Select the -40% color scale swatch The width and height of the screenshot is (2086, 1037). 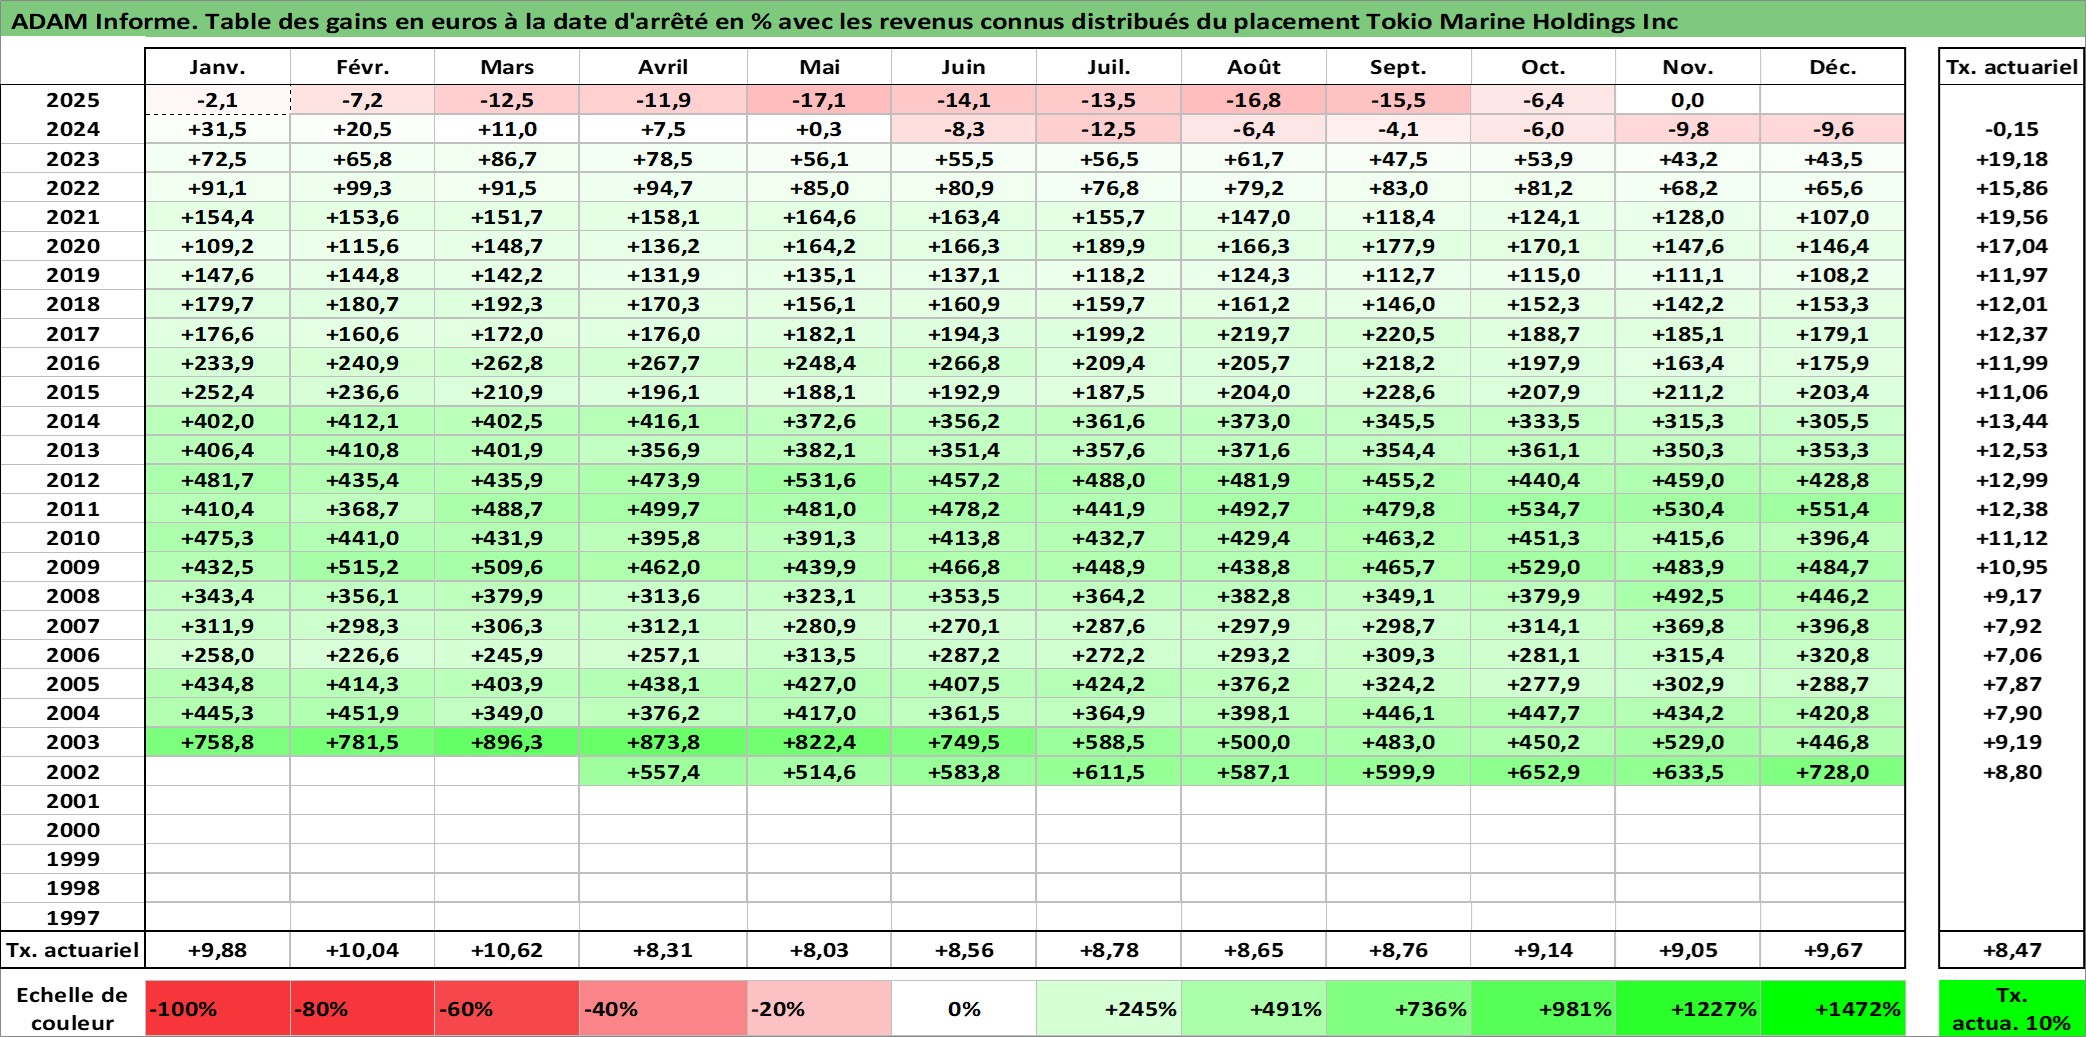pyautogui.click(x=663, y=1008)
